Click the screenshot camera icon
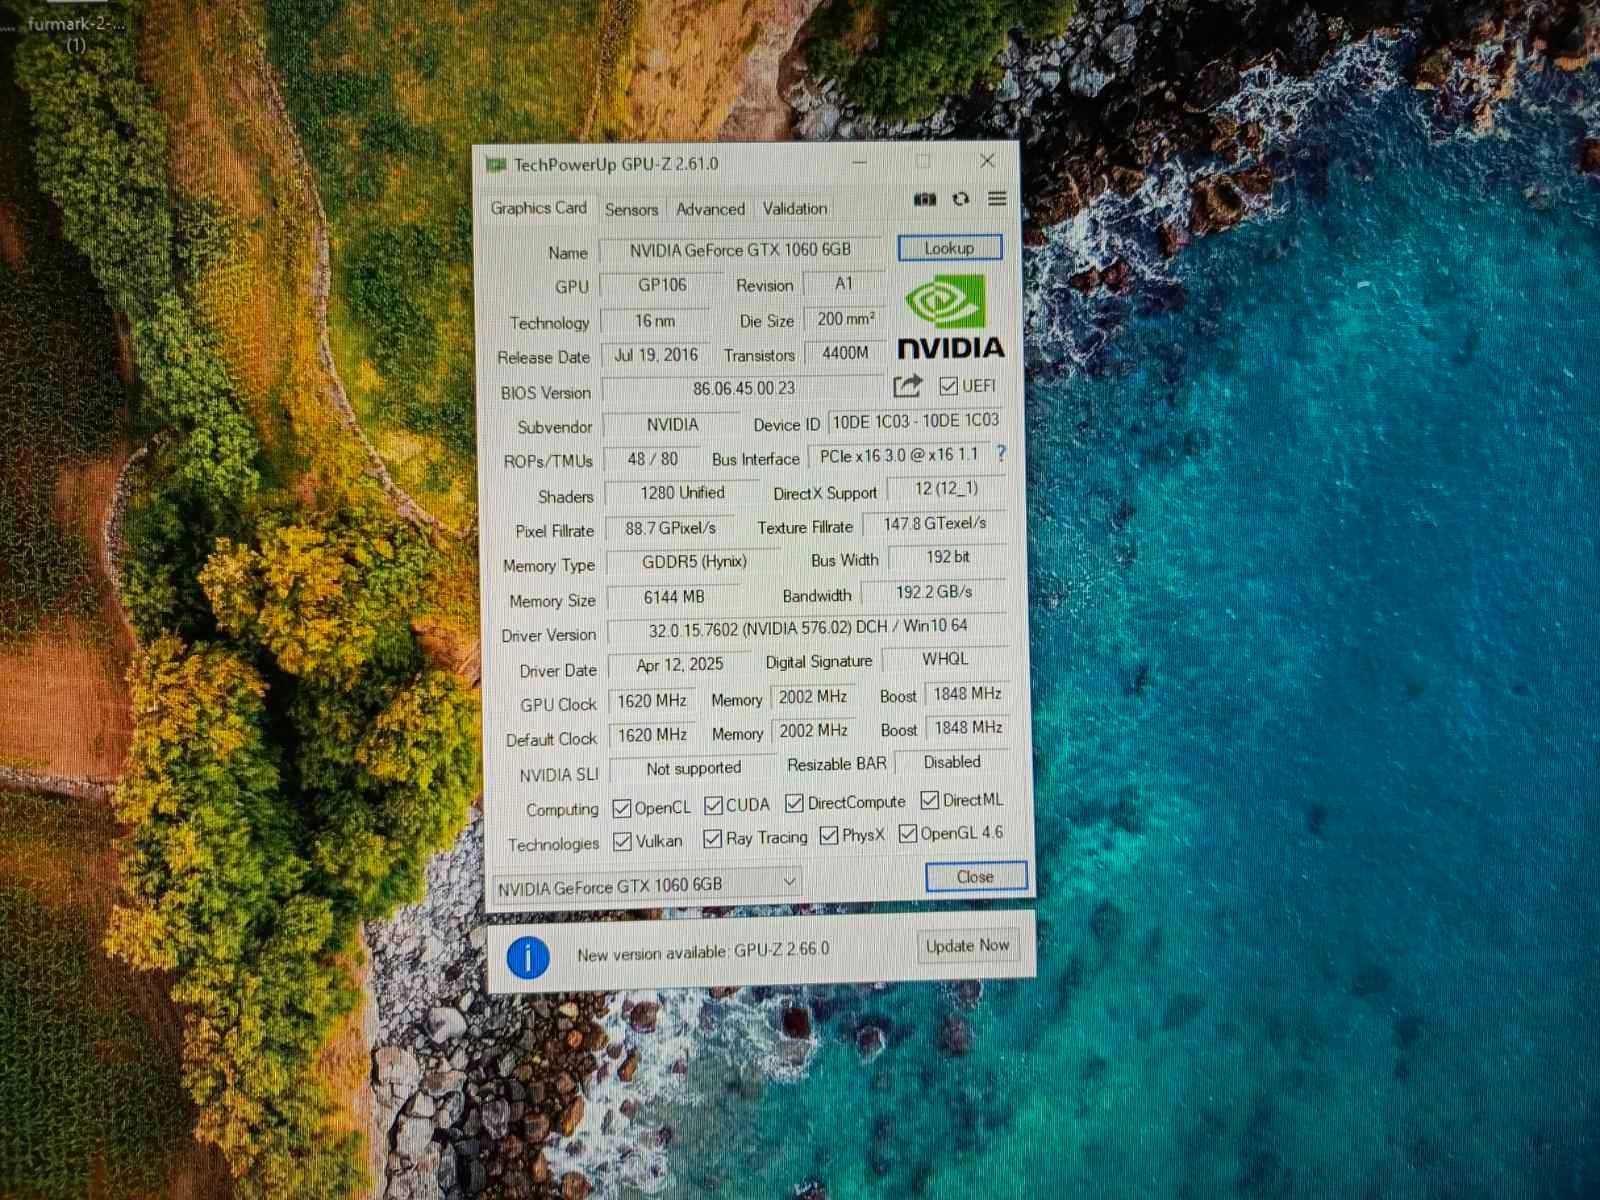This screenshot has height=1200, width=1600. 925,199
